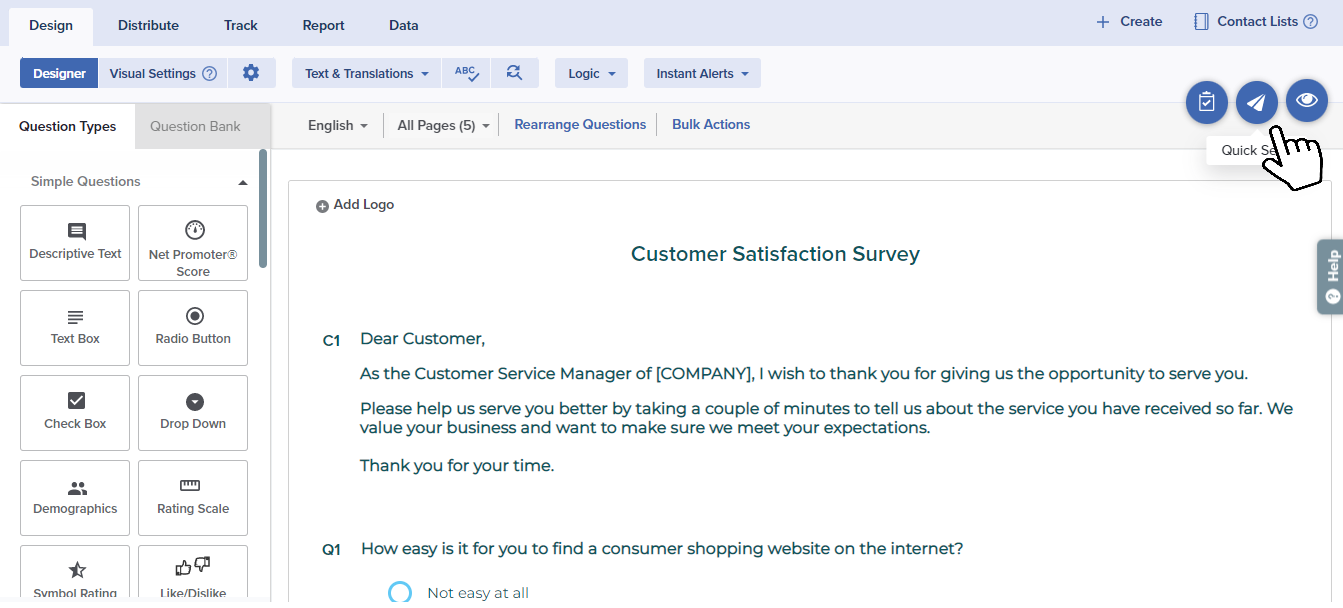
Task: Click the refresh translations icon
Action: pos(514,73)
